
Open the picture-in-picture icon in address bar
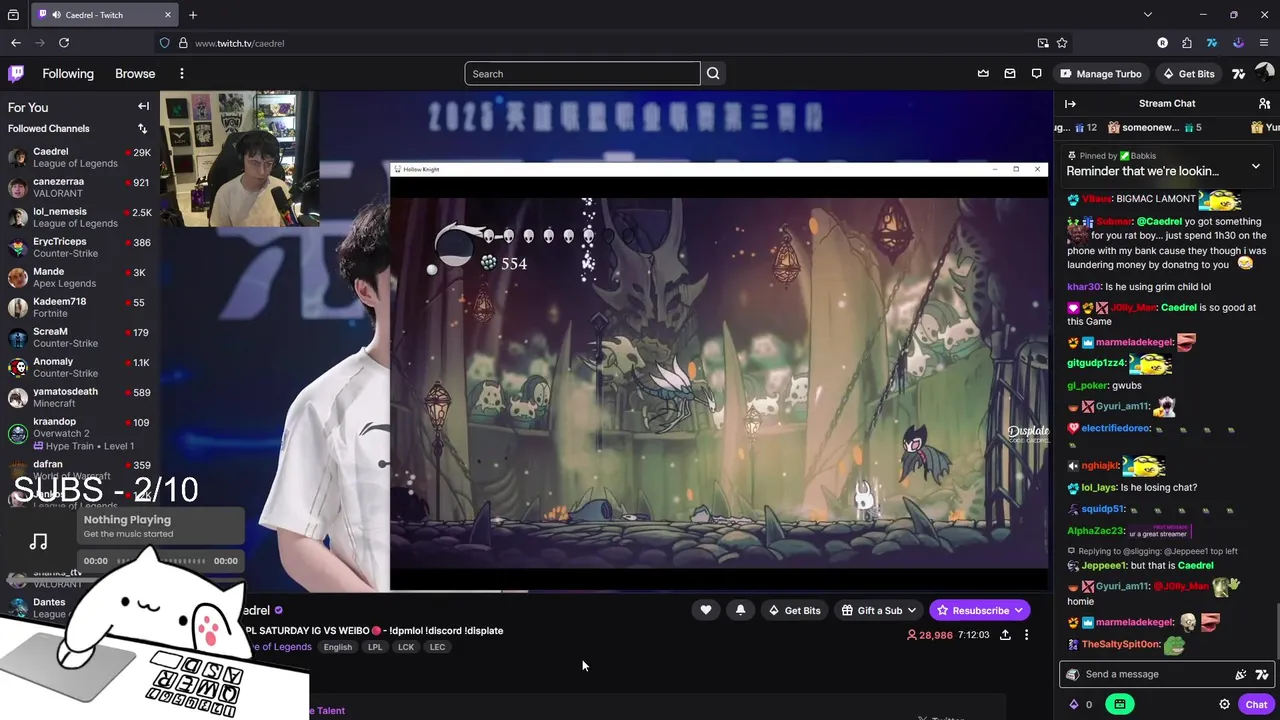click(x=1043, y=43)
